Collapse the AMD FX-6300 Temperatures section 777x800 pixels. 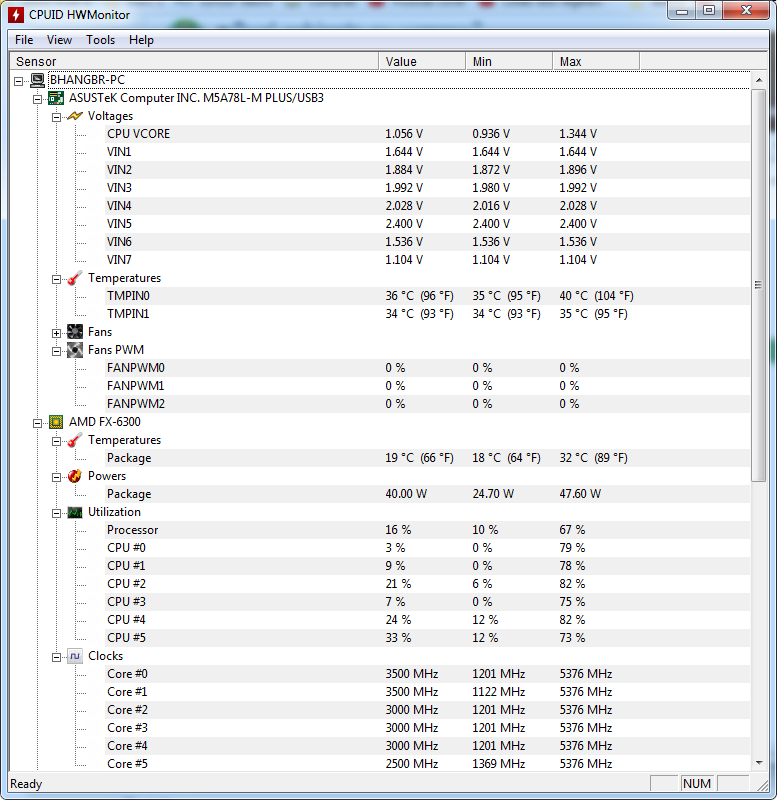click(57, 441)
